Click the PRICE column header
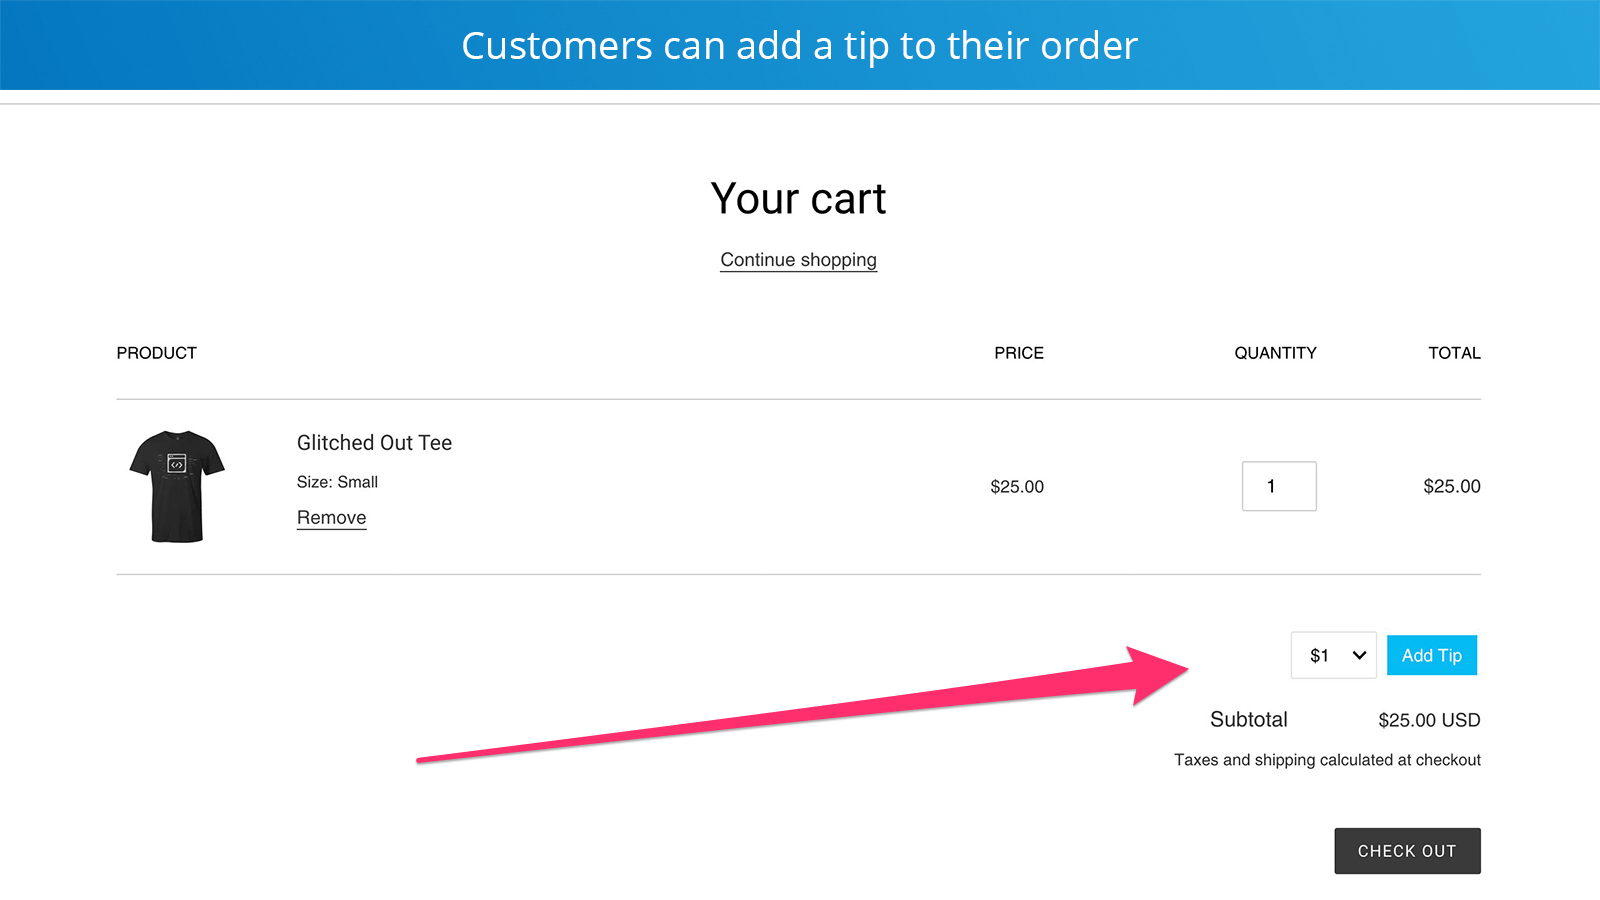Screen dimensions: 1600x900 click(x=1019, y=352)
